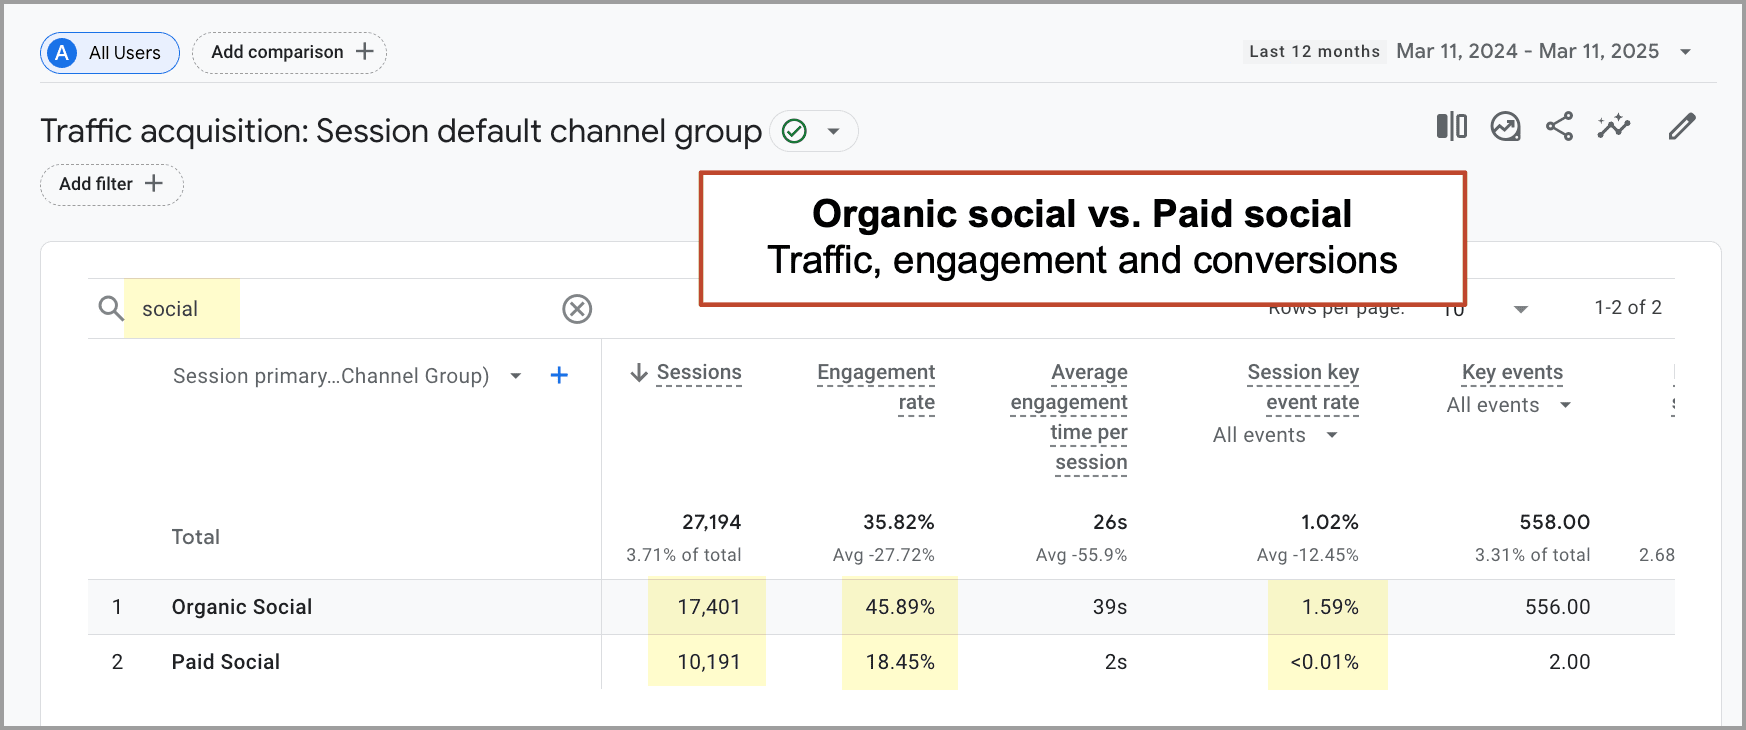The width and height of the screenshot is (1746, 730).
Task: Click the 27,194 total sessions value
Action: (712, 522)
